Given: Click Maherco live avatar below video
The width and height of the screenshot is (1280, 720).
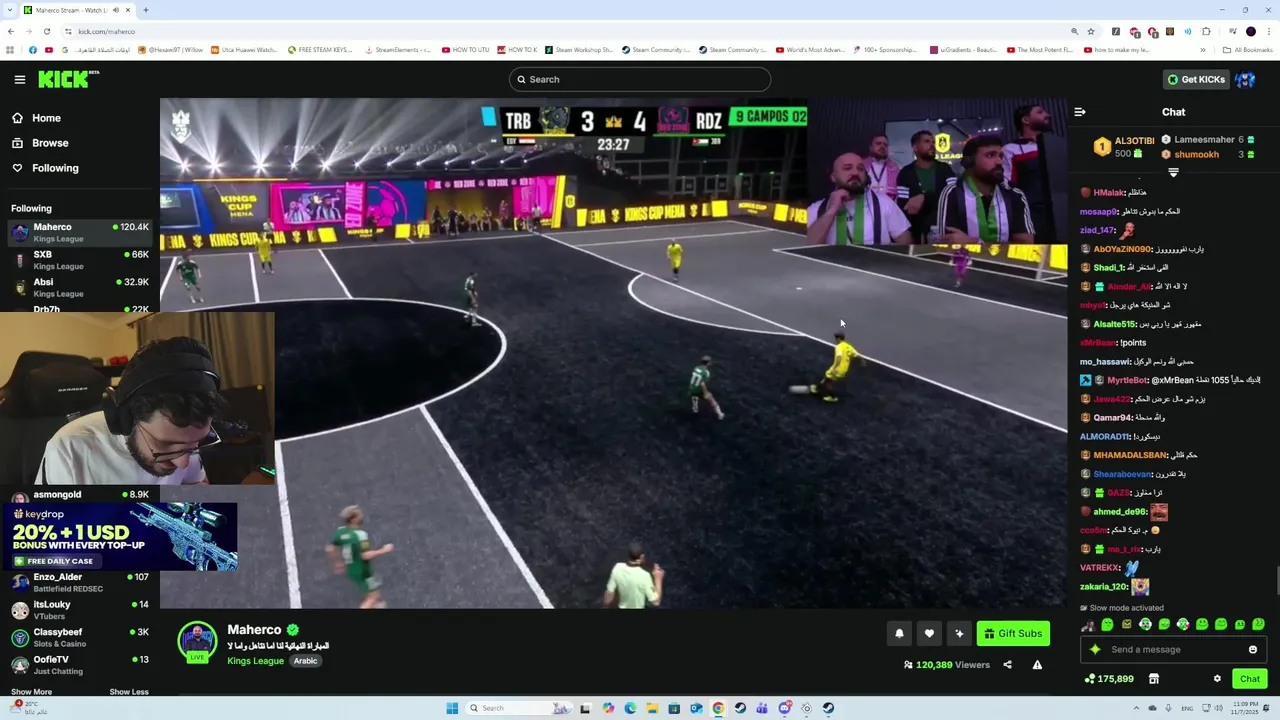Looking at the screenshot, I should pyautogui.click(x=197, y=642).
